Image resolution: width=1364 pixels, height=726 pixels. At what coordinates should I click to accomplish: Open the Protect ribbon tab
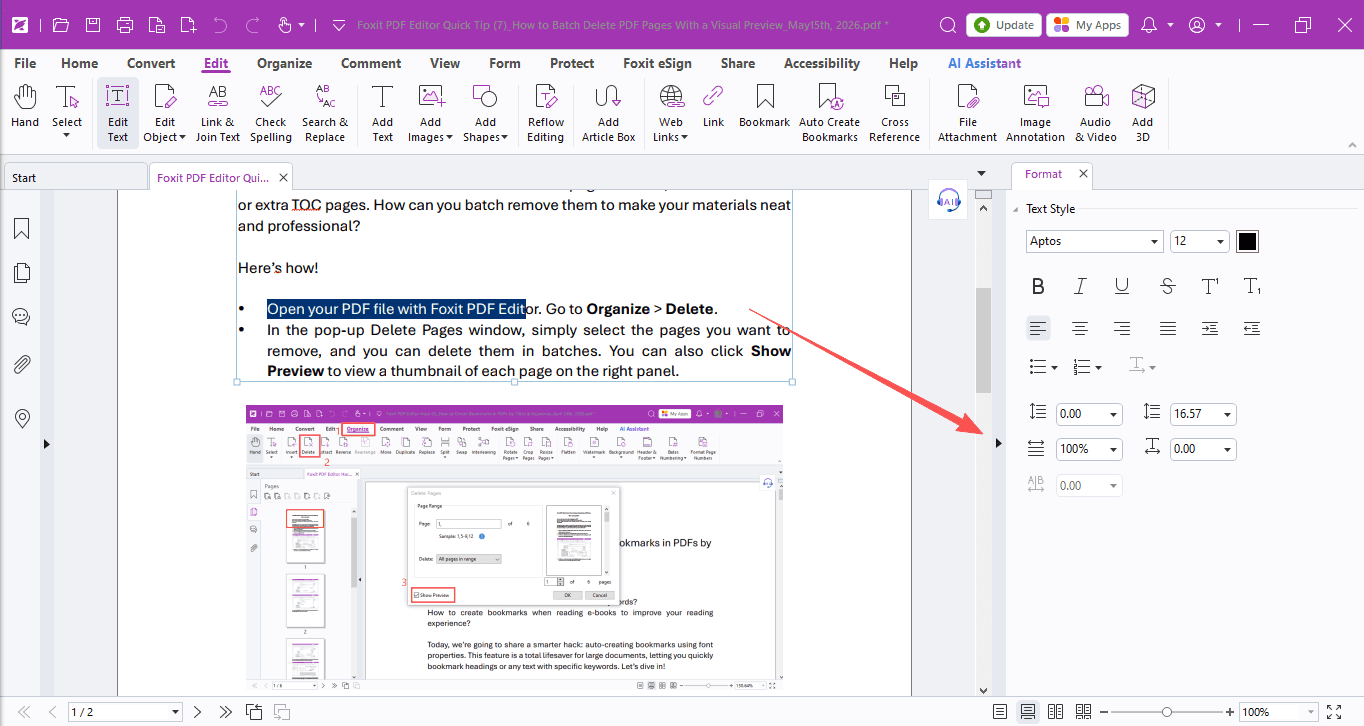point(572,63)
